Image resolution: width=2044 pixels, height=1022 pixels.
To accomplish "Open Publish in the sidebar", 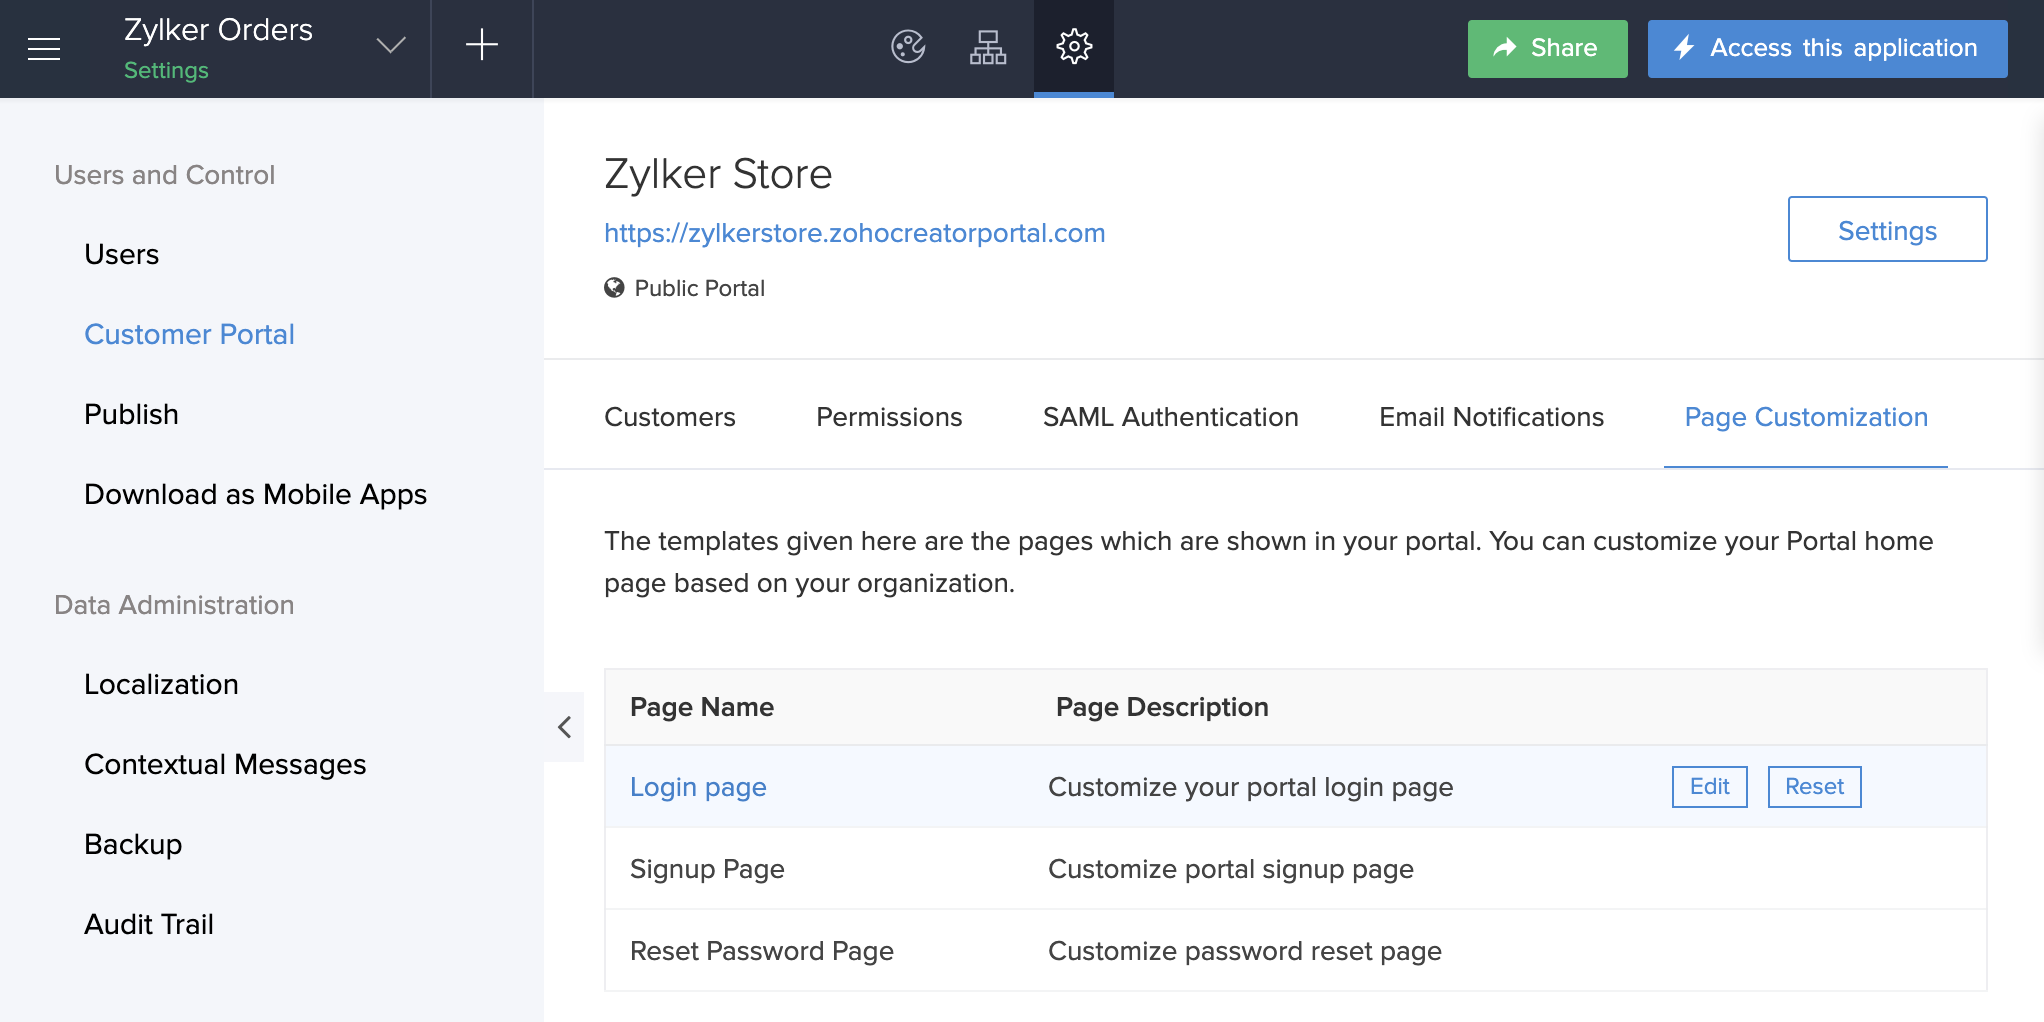I will [131, 413].
